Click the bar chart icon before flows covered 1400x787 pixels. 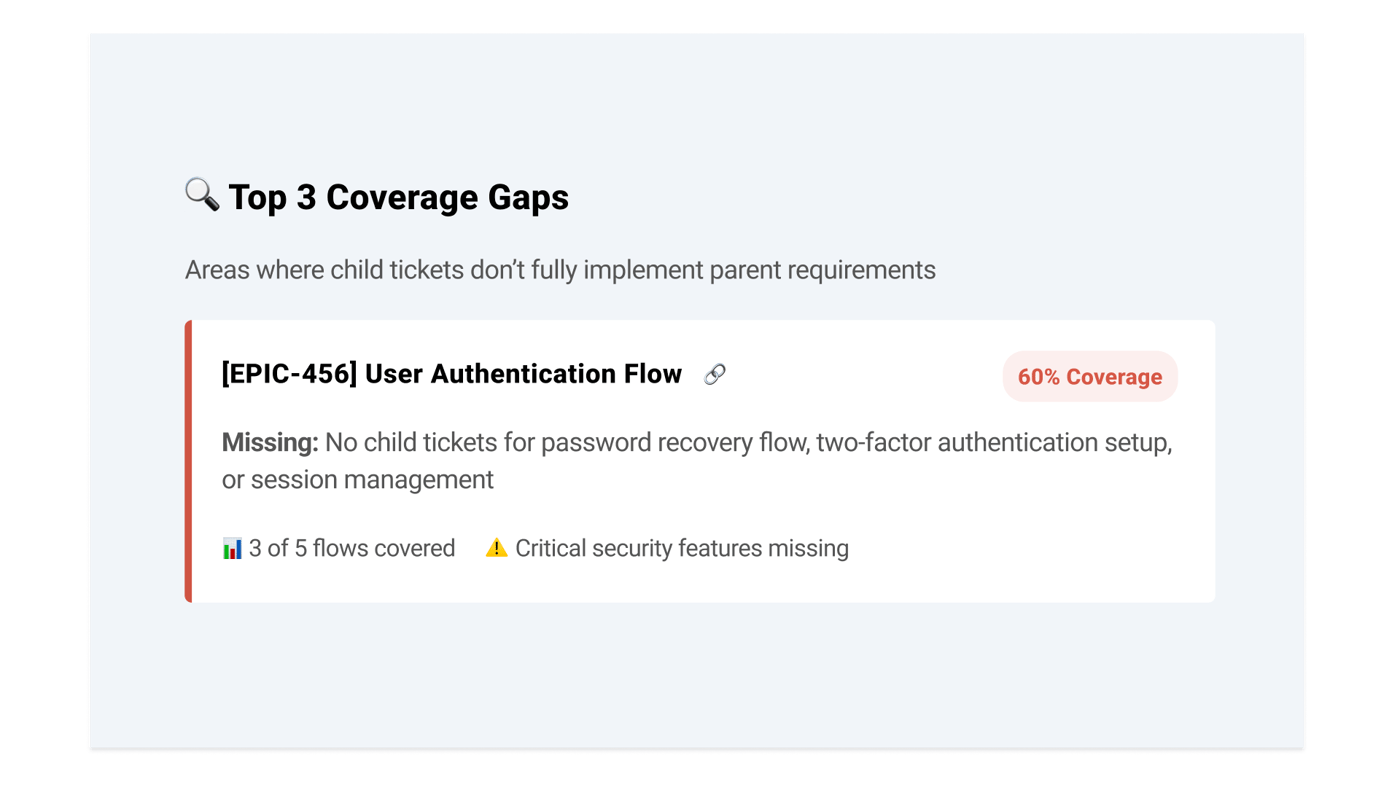(x=232, y=548)
